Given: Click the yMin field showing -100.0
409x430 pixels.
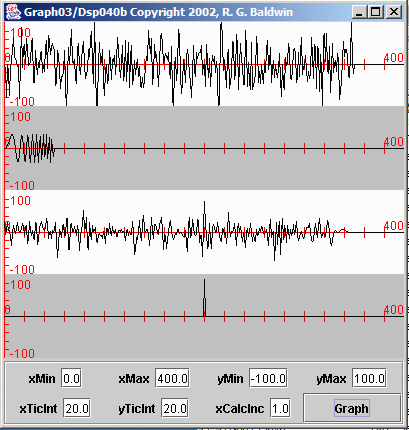Looking at the screenshot, I should tap(268, 379).
